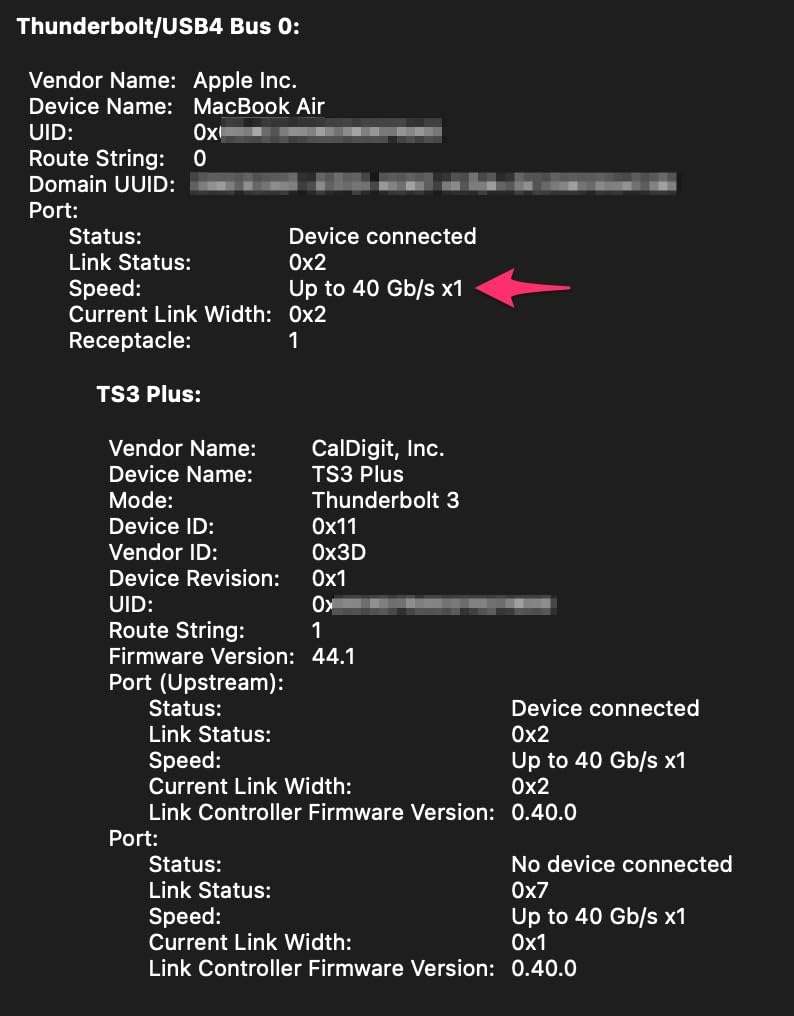Viewport: 794px width, 1016px height.
Task: Click the blurred Domain UUID value
Action: coord(433,184)
